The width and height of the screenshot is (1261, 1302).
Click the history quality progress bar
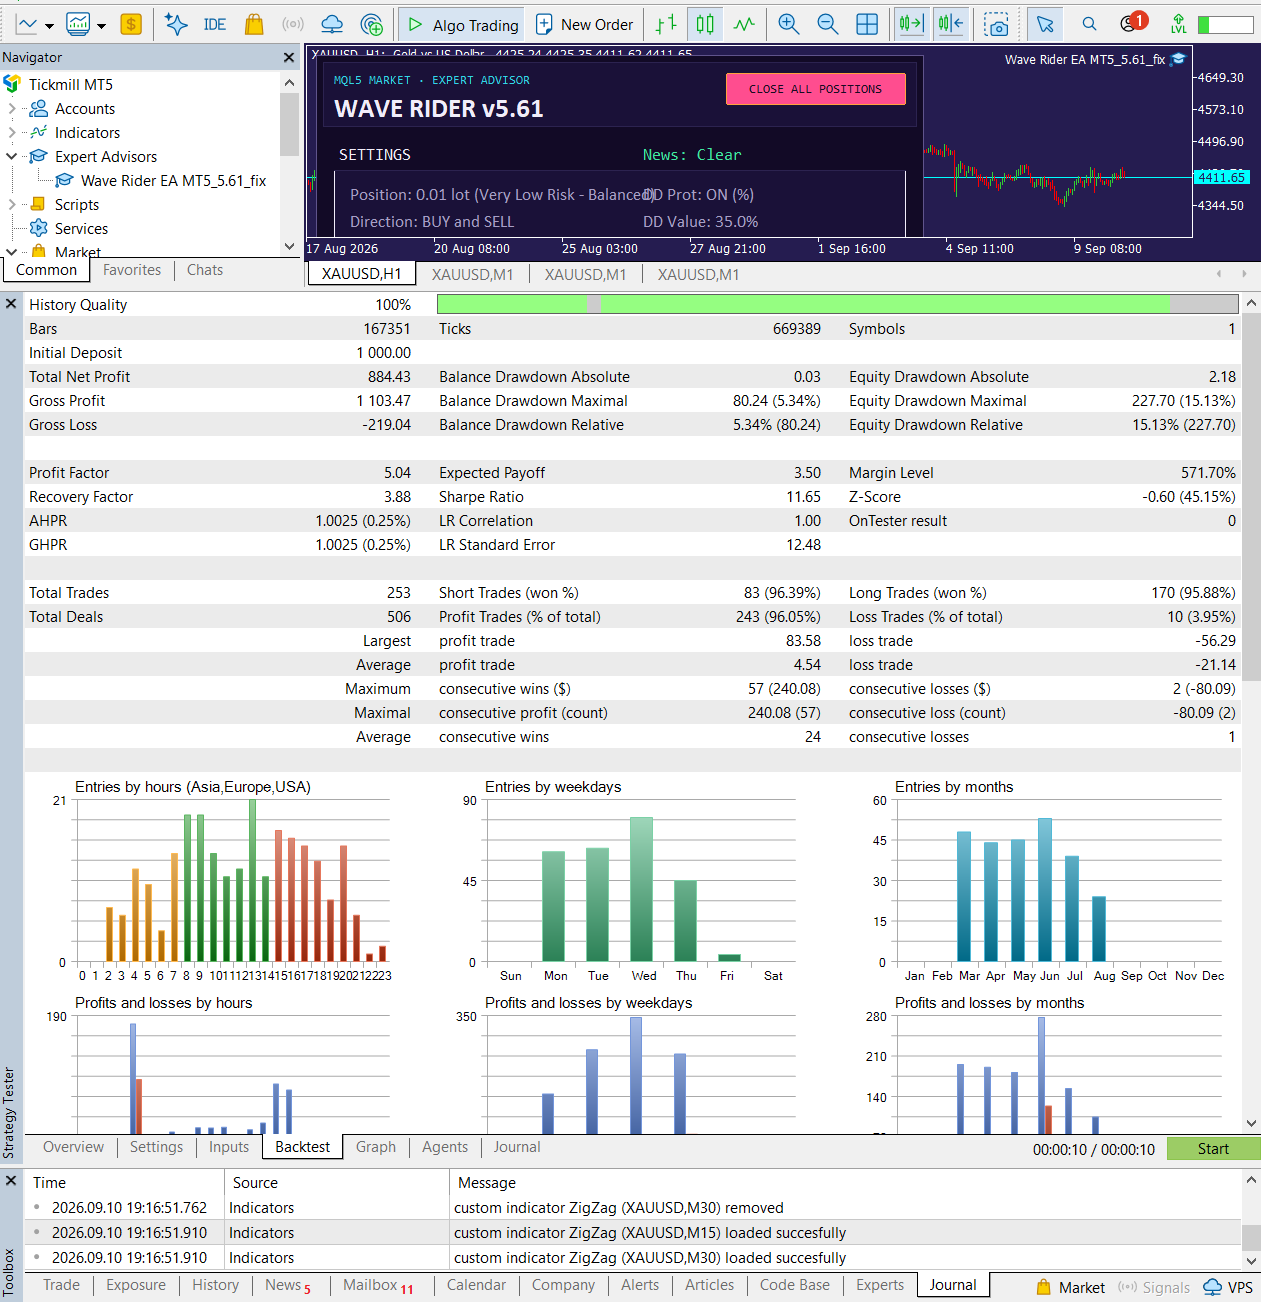pos(837,304)
